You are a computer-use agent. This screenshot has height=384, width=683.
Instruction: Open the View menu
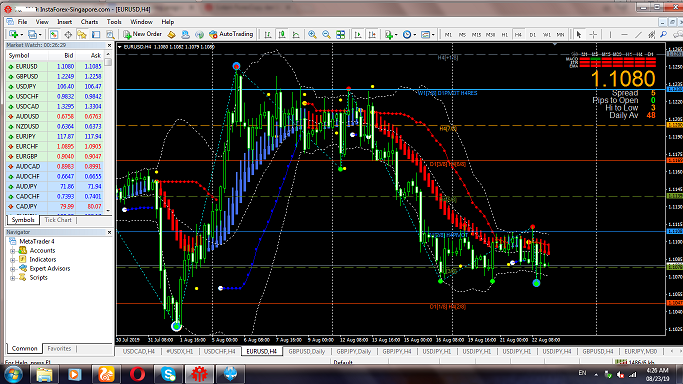click(x=42, y=22)
